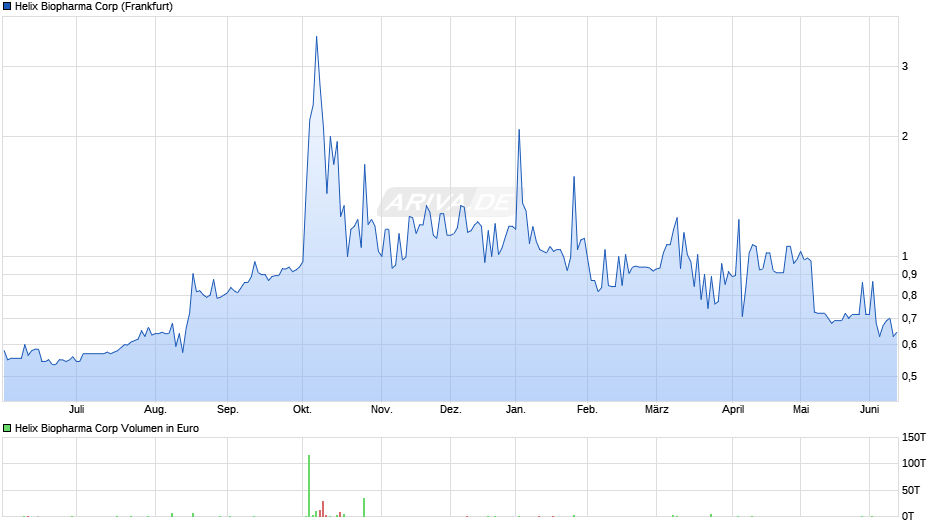This screenshot has width=940, height=526.
Task: Click the volume axis value '100T'
Action: click(914, 464)
